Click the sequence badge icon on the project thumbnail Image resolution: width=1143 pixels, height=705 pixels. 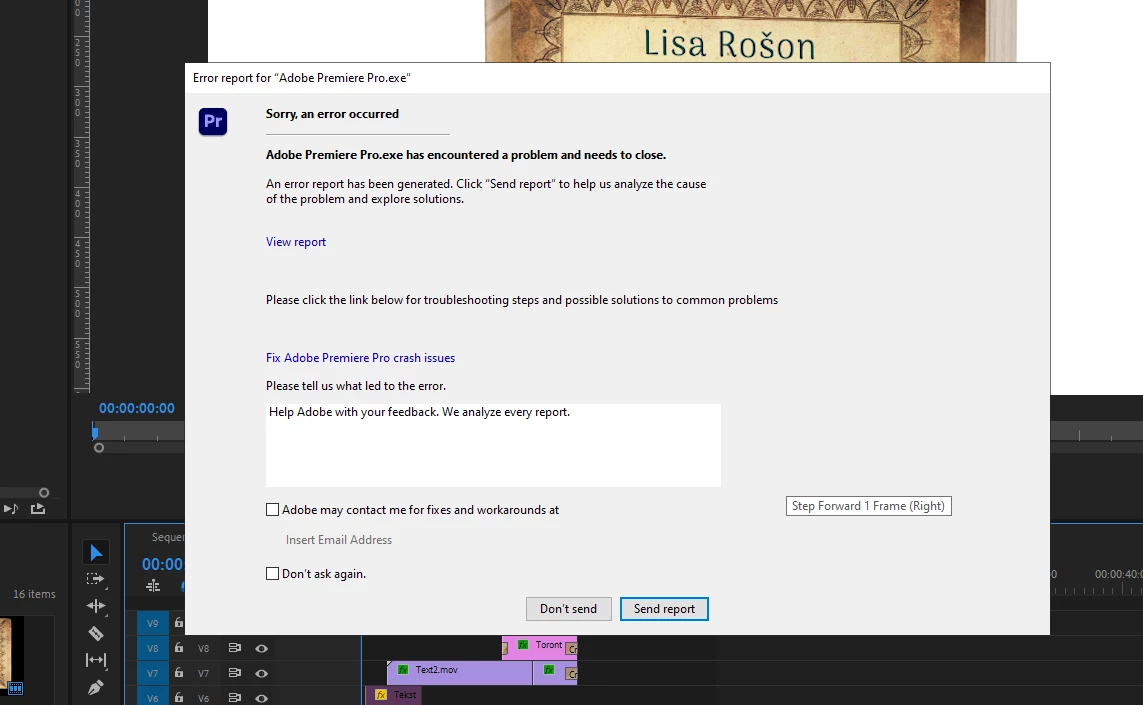pos(15,688)
